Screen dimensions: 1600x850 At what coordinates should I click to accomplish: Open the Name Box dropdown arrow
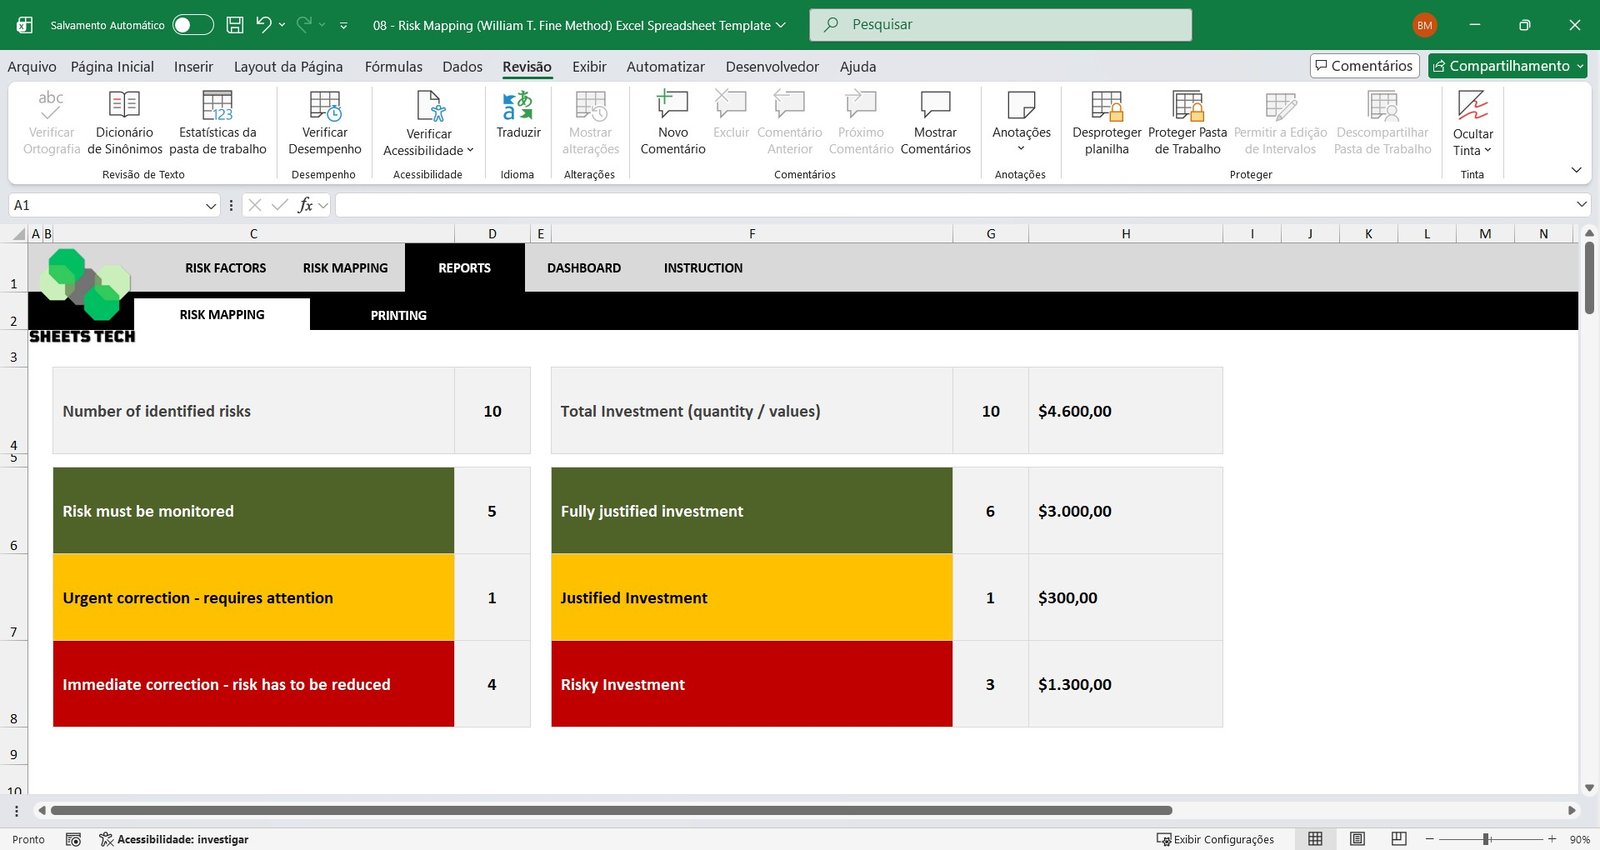210,205
